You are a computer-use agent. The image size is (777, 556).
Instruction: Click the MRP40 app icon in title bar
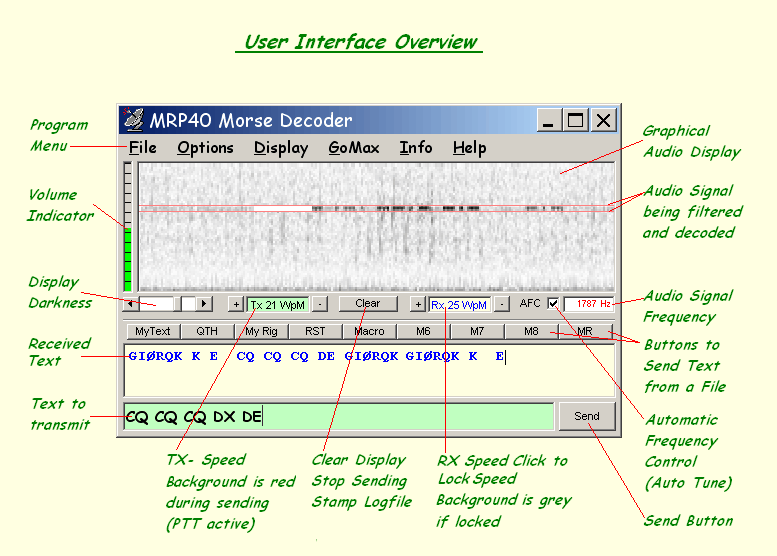(134, 121)
